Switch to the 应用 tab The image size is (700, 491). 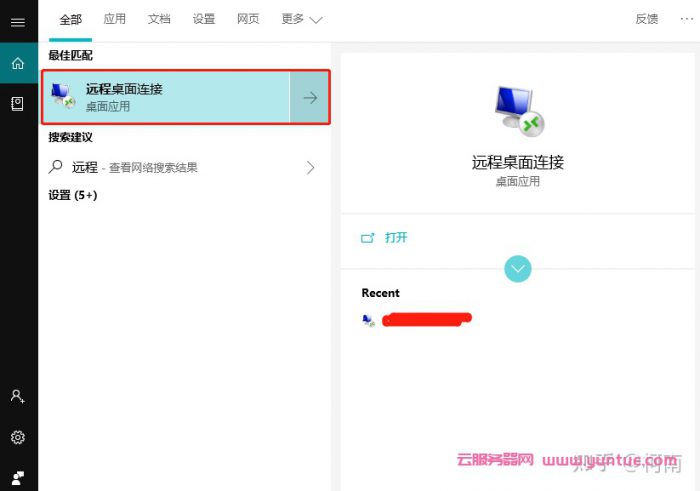[x=115, y=19]
